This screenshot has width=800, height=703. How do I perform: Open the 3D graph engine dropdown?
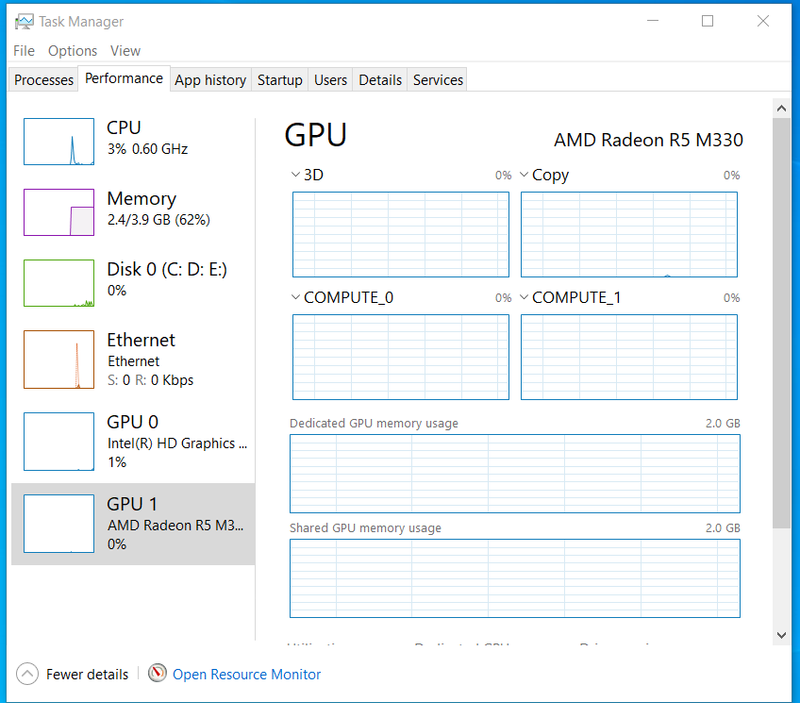point(295,175)
